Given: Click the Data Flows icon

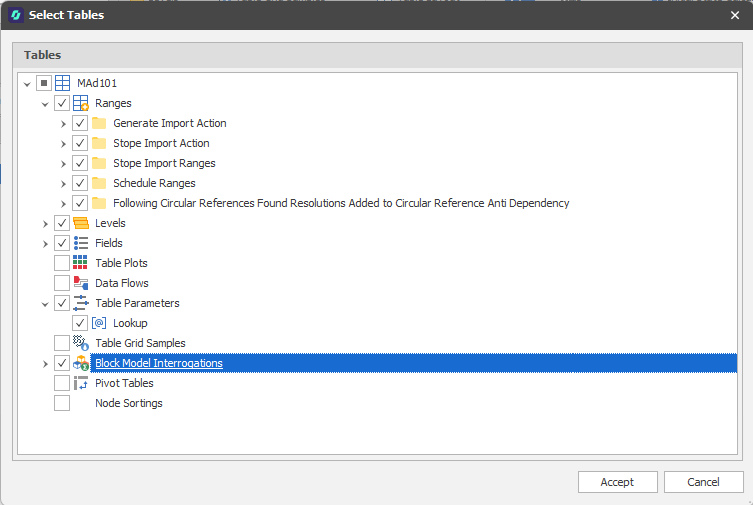Looking at the screenshot, I should (81, 283).
